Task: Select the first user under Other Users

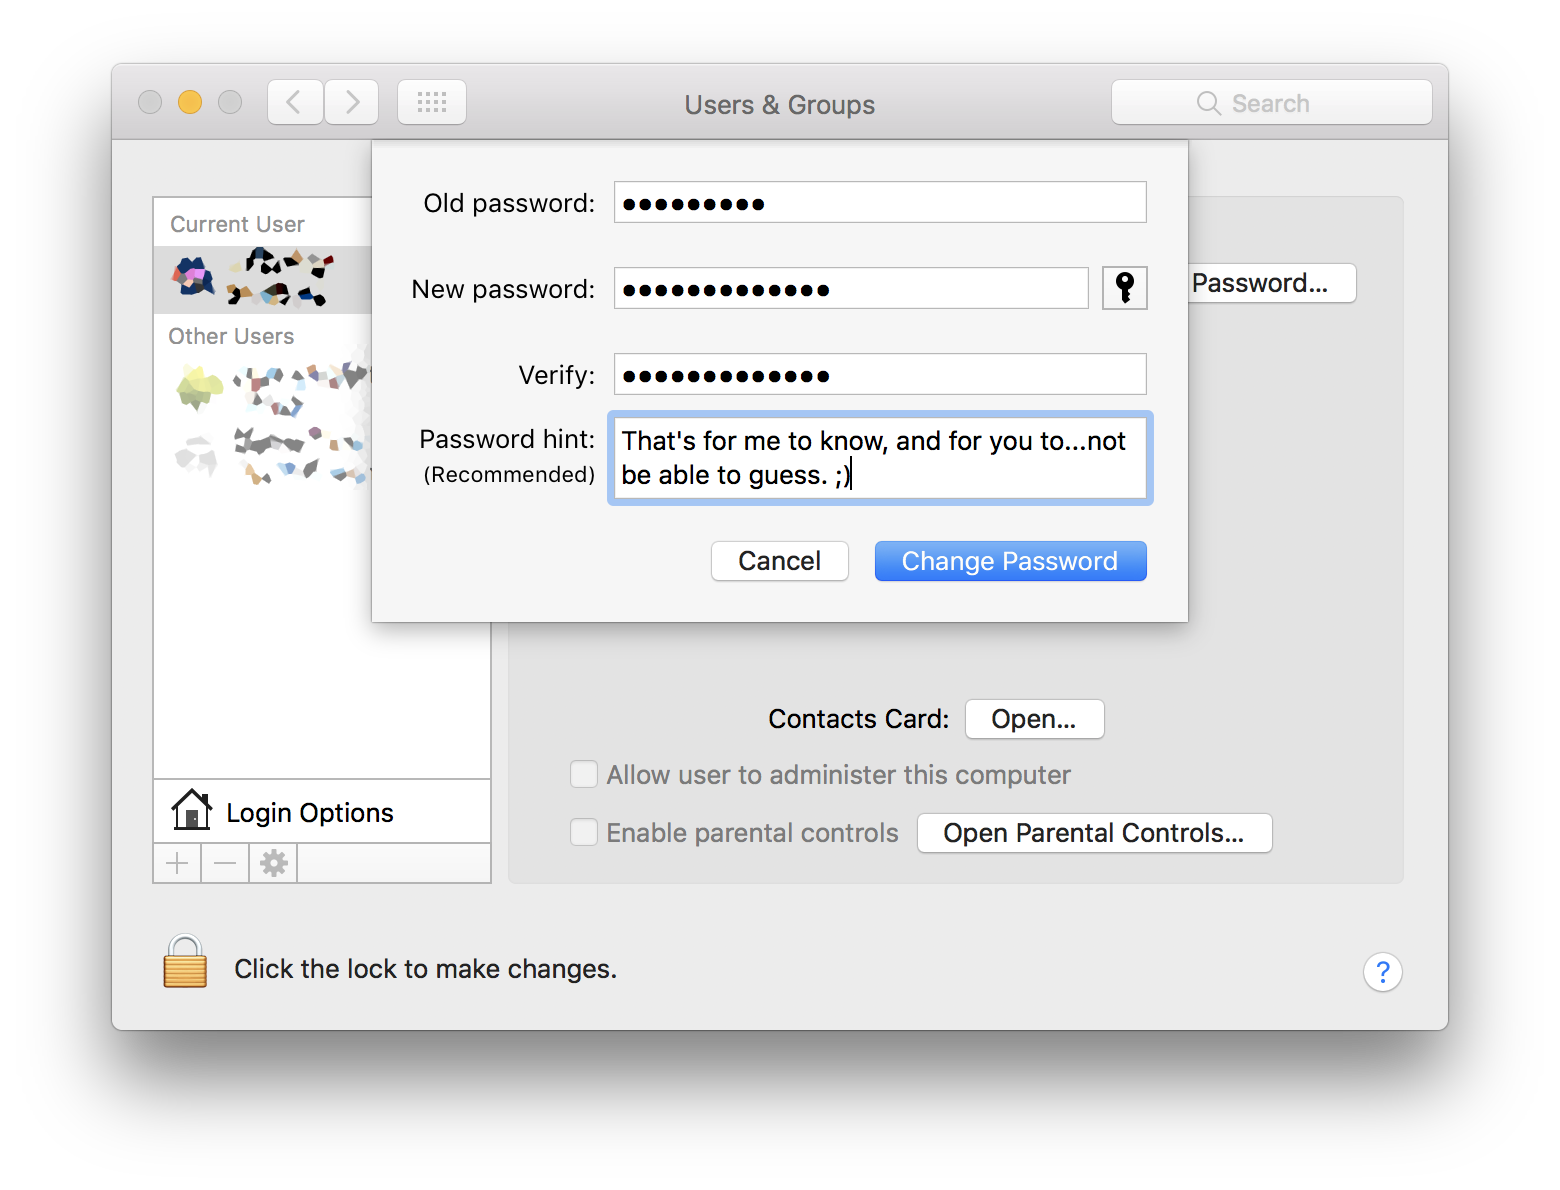Action: [x=263, y=388]
